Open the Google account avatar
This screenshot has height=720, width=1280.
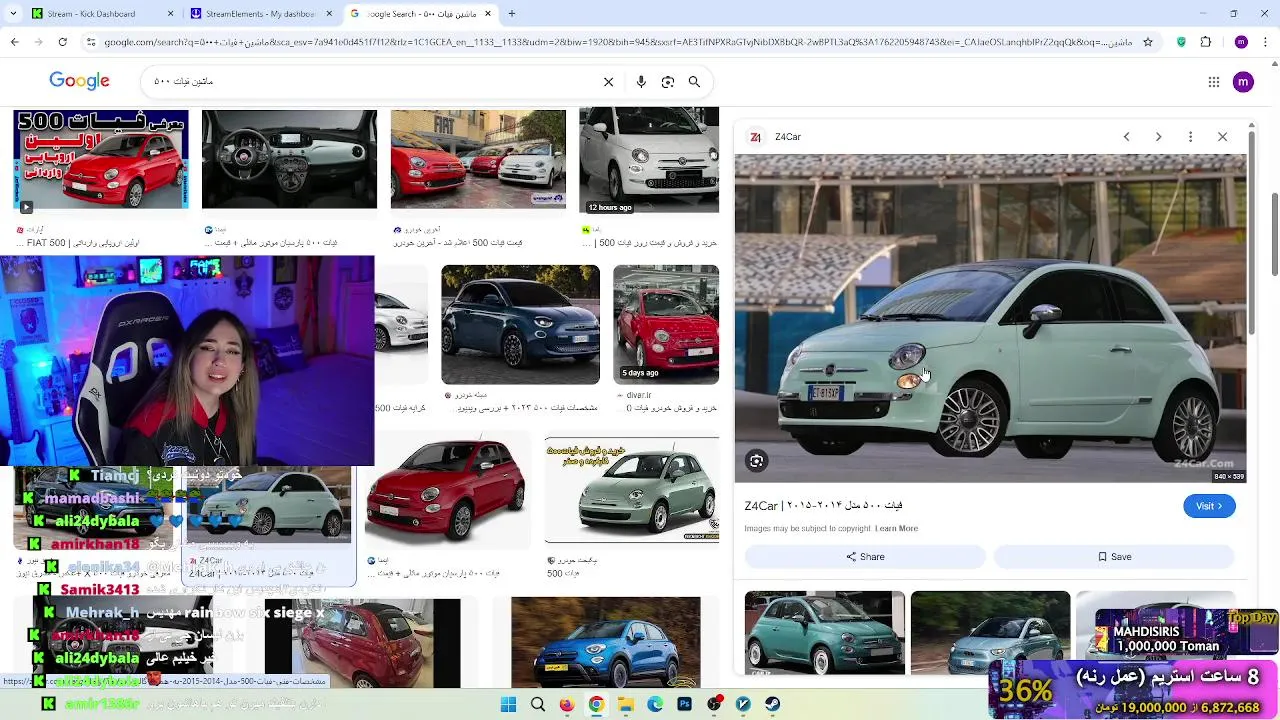1243,82
